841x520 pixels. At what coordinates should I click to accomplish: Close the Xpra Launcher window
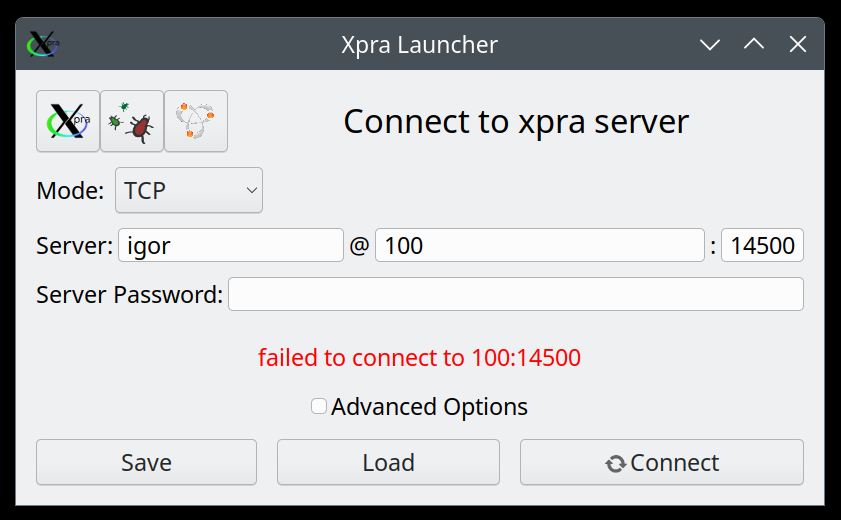pyautogui.click(x=798, y=44)
